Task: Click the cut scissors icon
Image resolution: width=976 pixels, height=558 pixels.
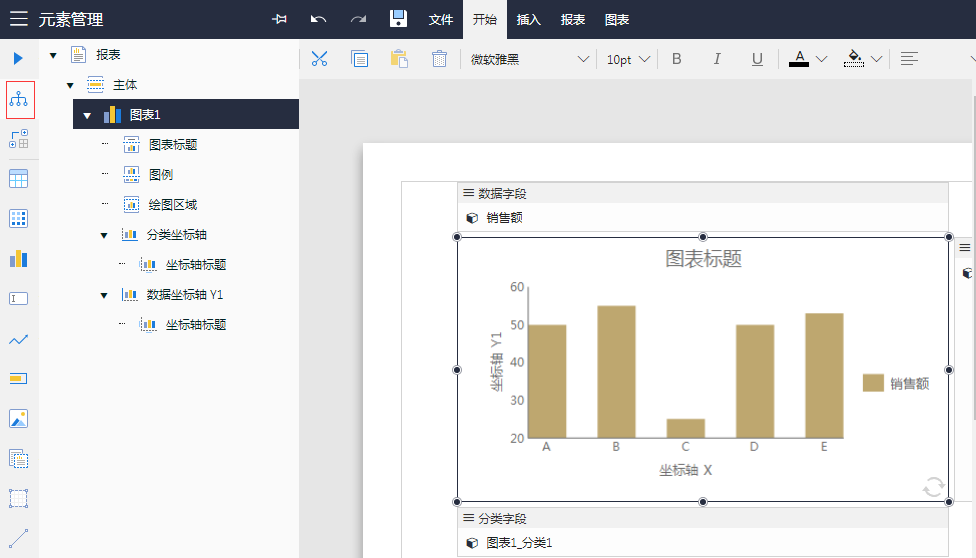Action: coord(319,59)
